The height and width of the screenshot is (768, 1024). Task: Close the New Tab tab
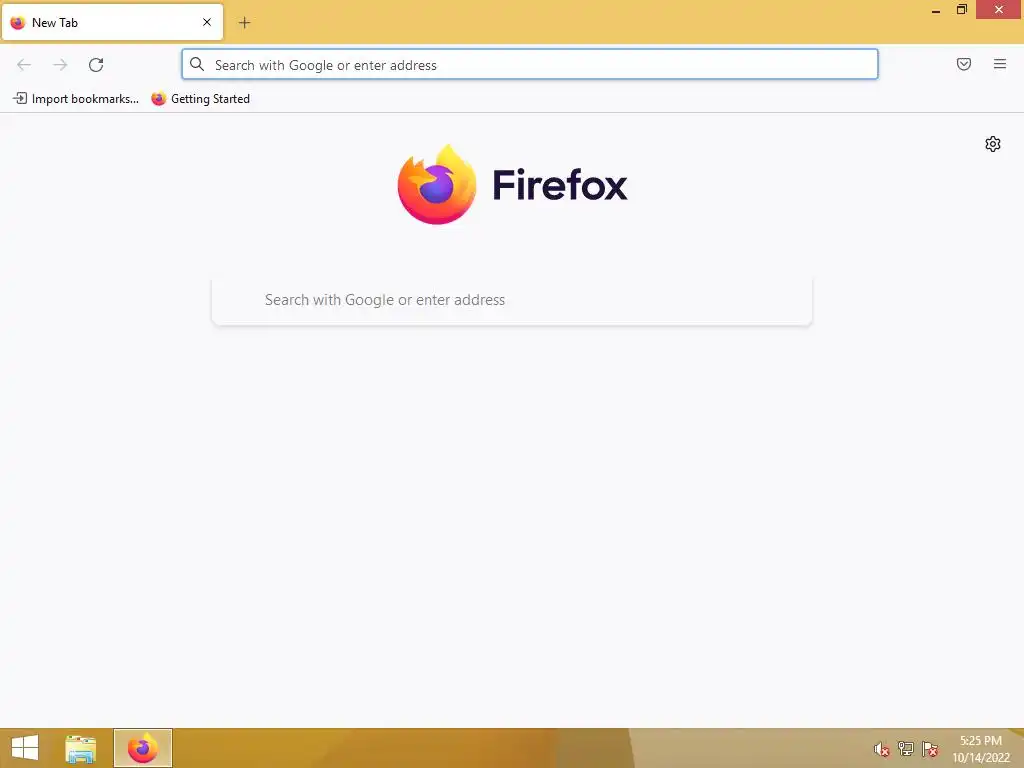tap(207, 22)
